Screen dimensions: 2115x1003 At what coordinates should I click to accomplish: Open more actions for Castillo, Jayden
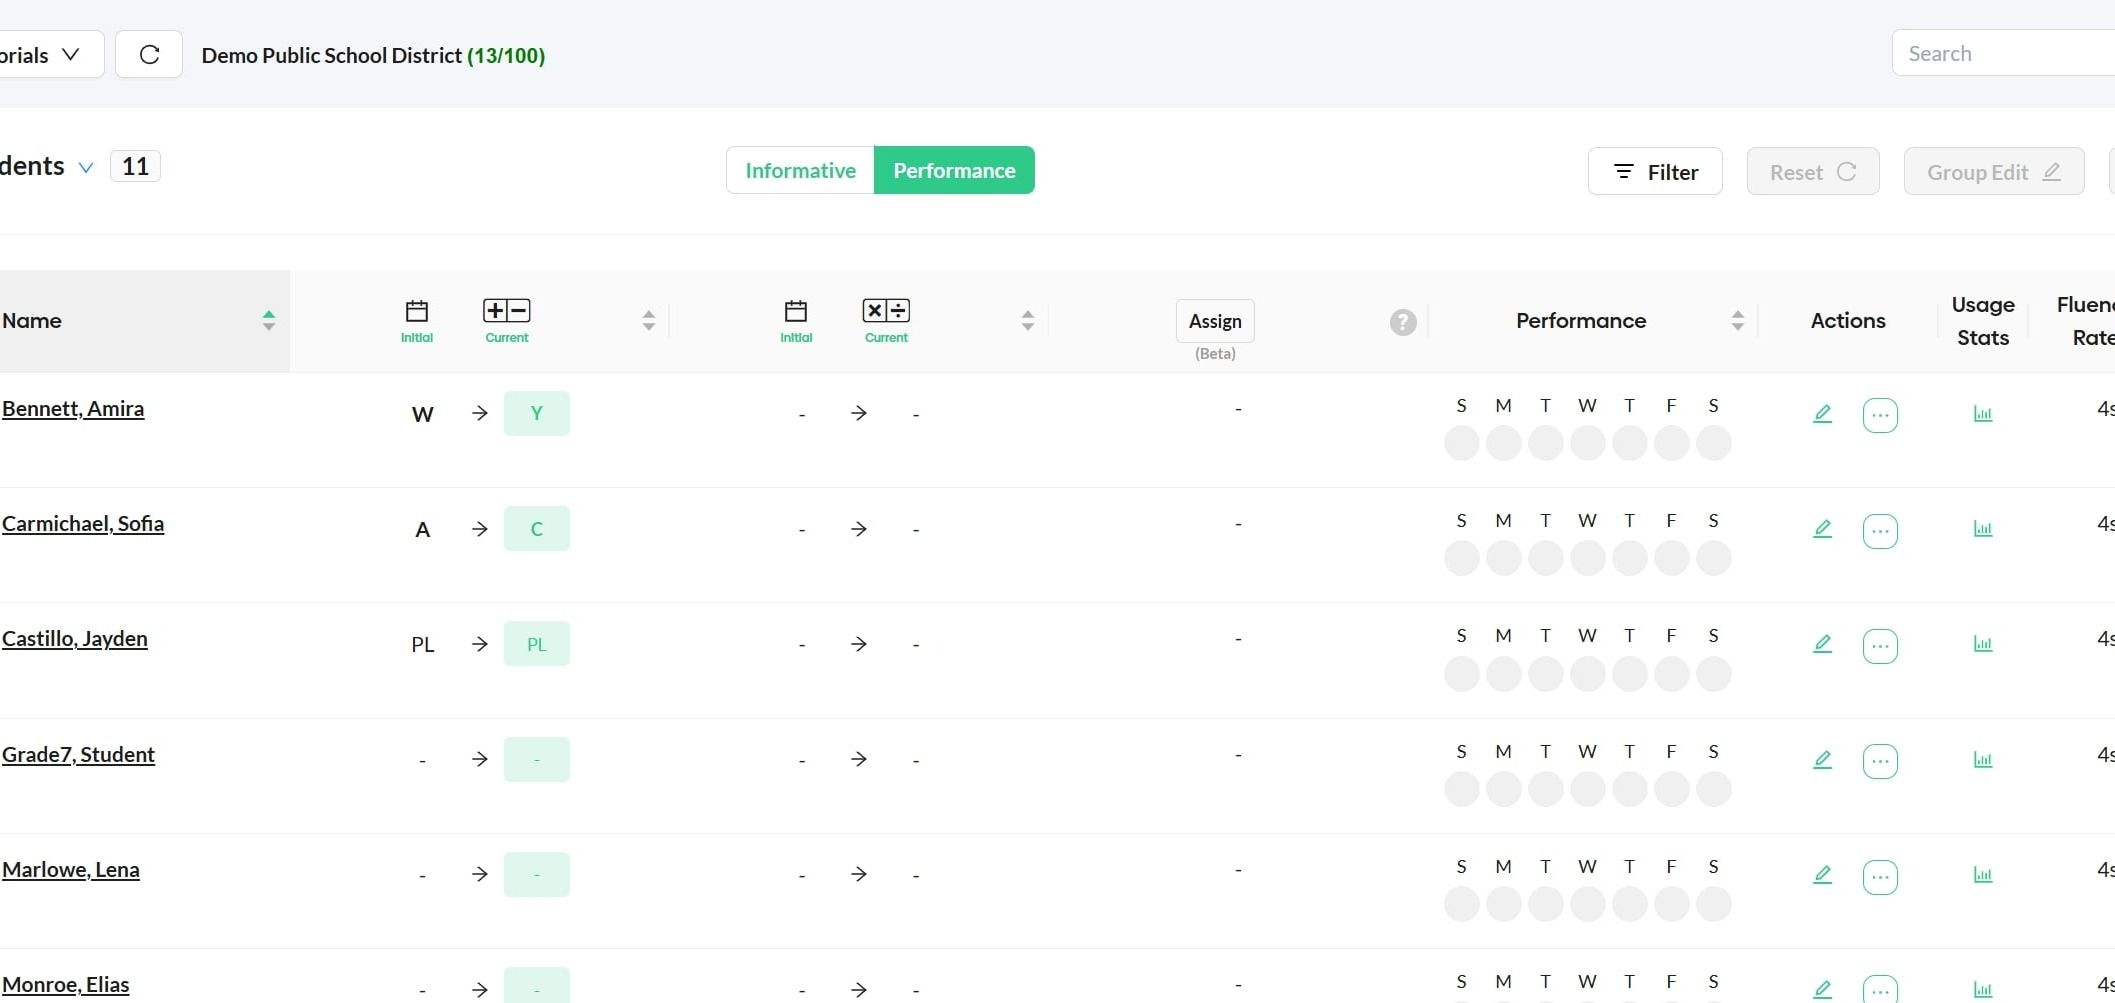coord(1880,645)
